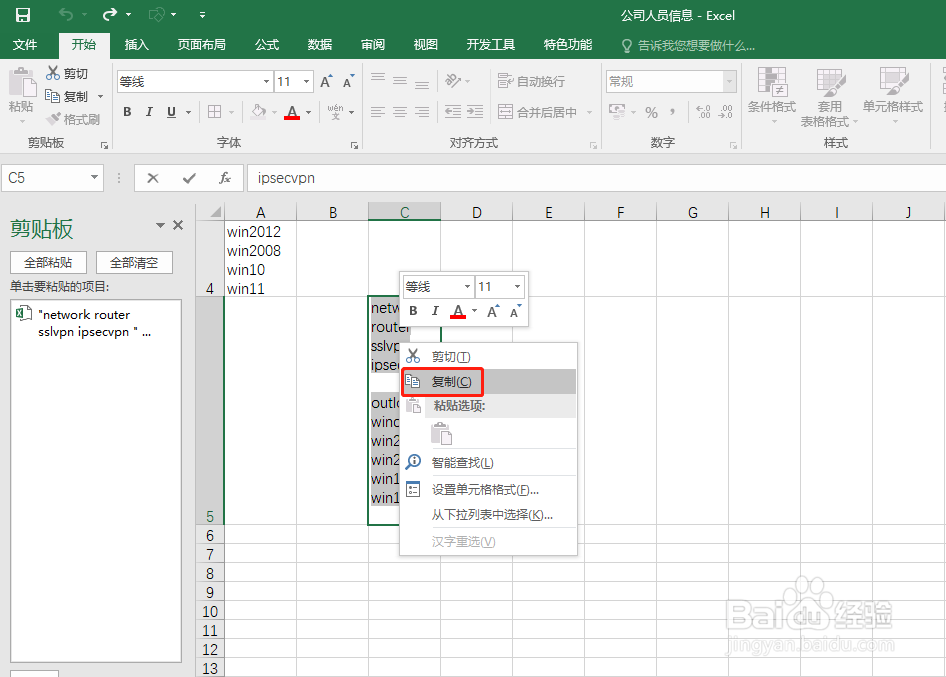Click Paste All (全部粘贴) button
The image size is (946, 677).
[48, 262]
